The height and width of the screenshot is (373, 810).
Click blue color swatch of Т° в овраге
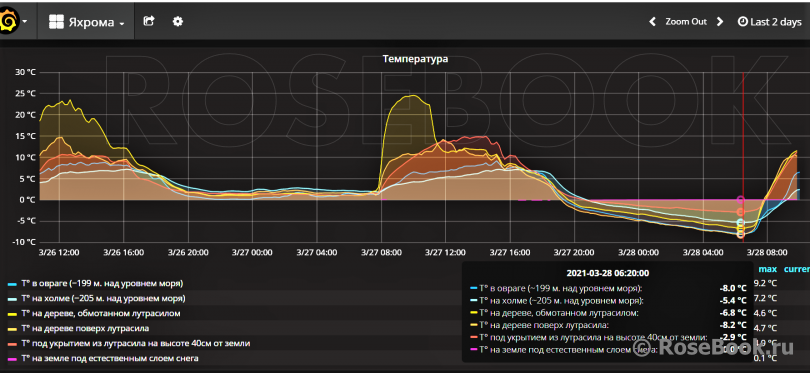[x=12, y=284]
